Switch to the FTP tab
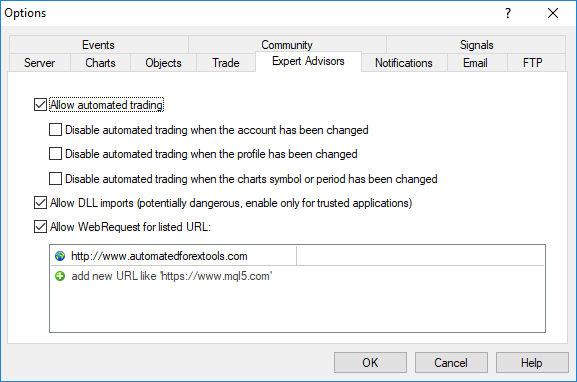This screenshot has height=382, width=577. coord(532,63)
